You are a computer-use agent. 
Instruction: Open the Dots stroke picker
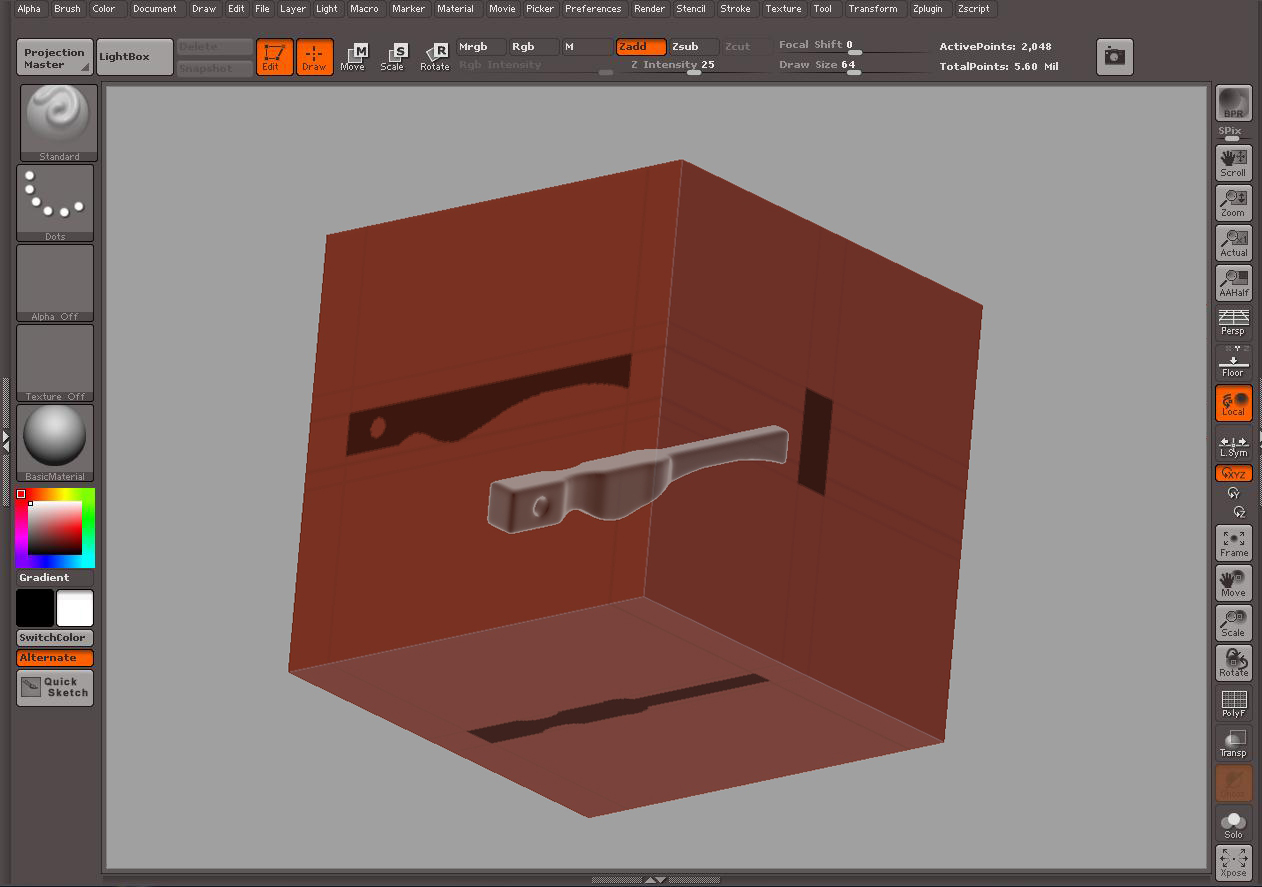[x=56, y=202]
